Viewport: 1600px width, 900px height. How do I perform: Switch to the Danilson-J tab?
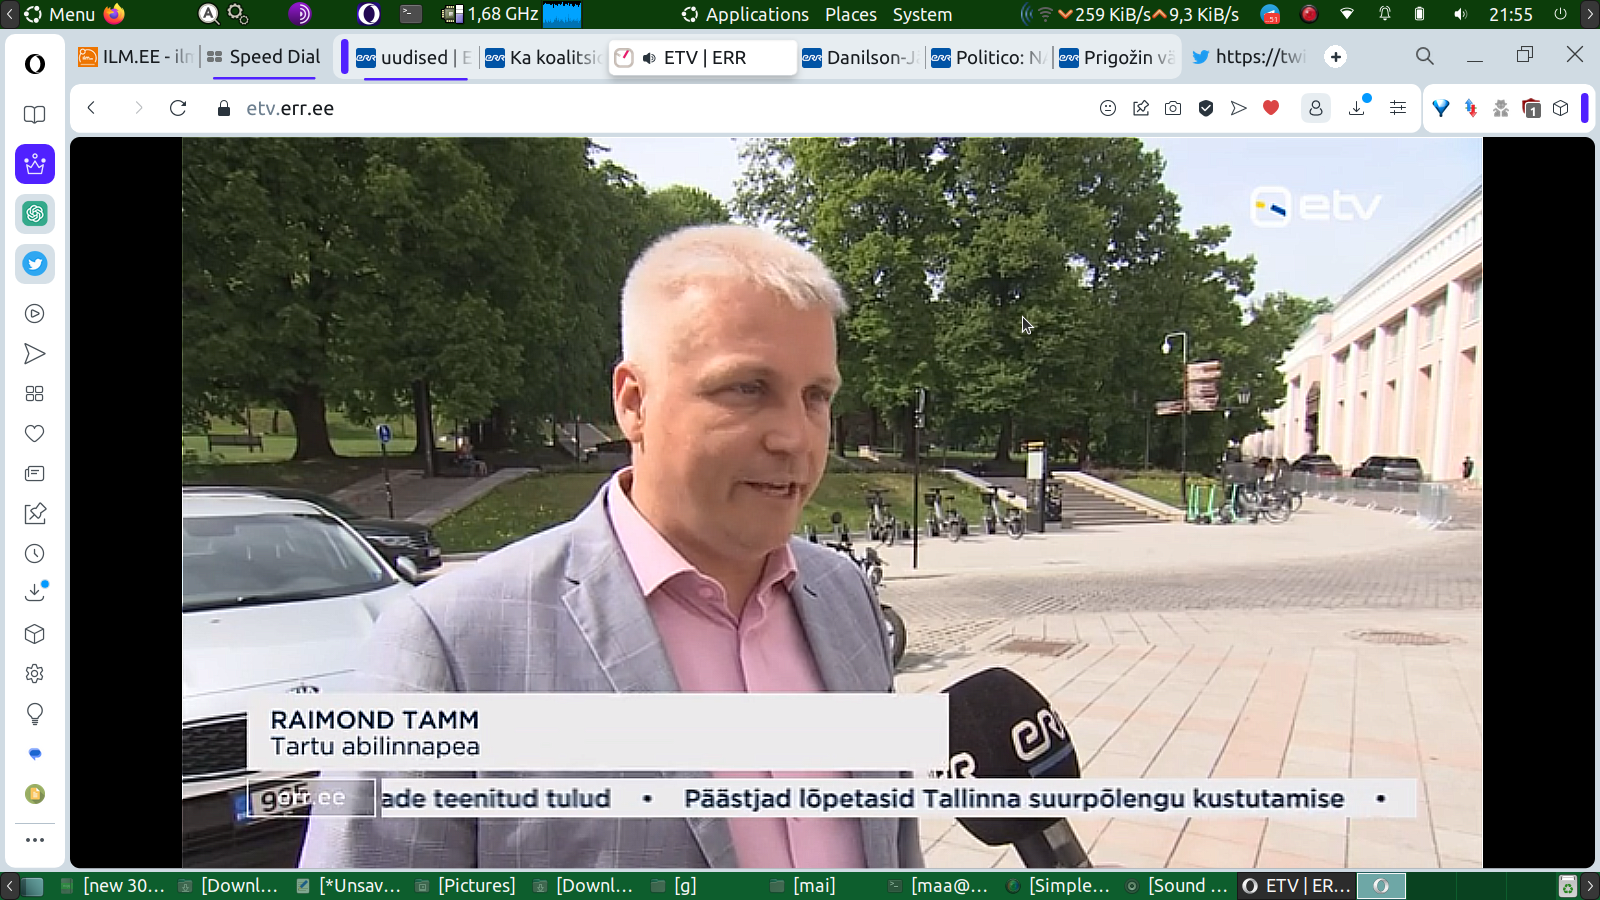click(860, 57)
